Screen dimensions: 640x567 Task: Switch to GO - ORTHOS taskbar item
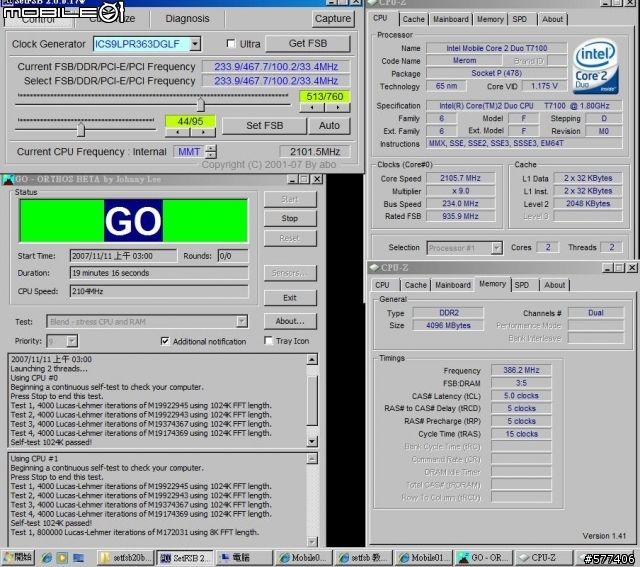(x=484, y=558)
